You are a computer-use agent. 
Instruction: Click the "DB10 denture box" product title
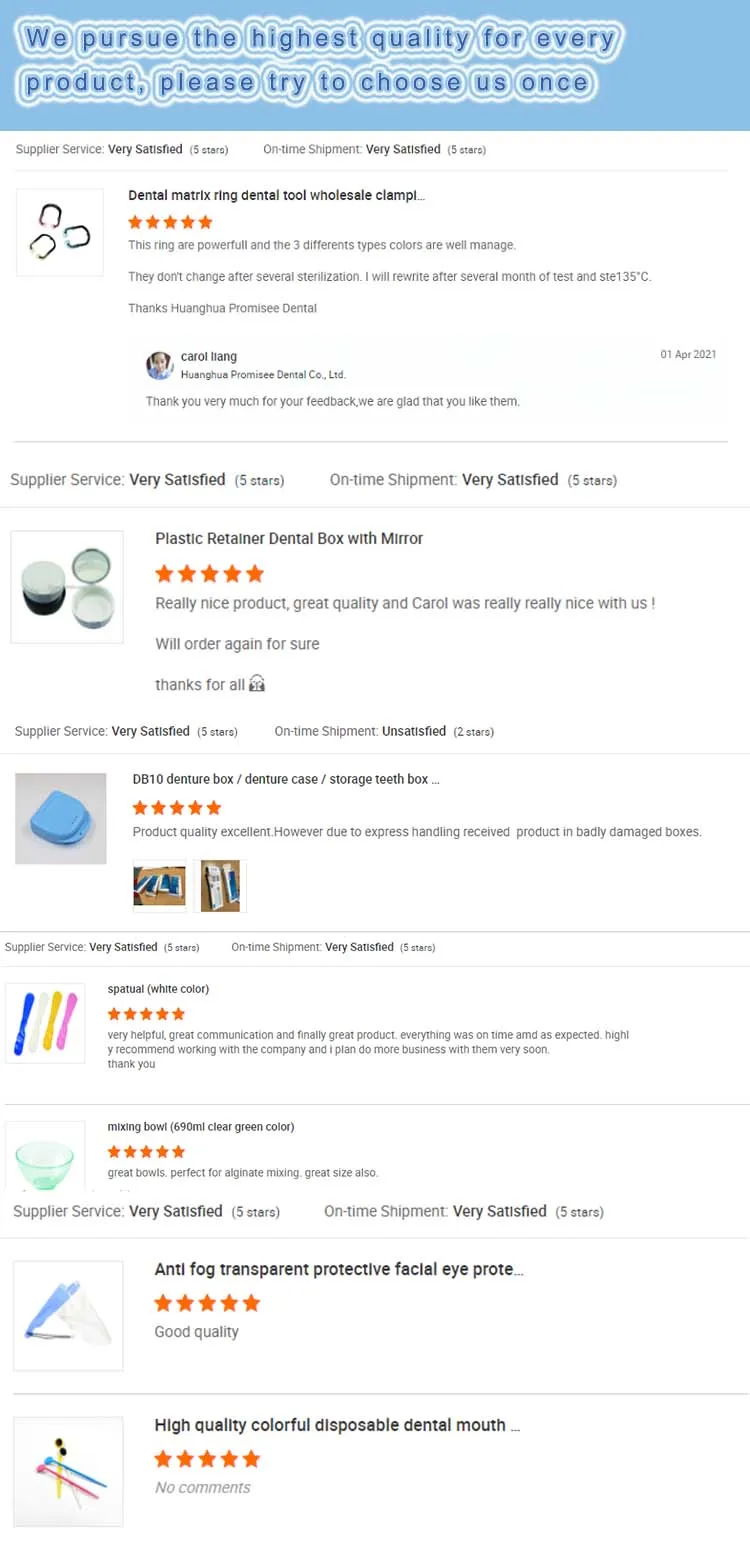coord(286,779)
